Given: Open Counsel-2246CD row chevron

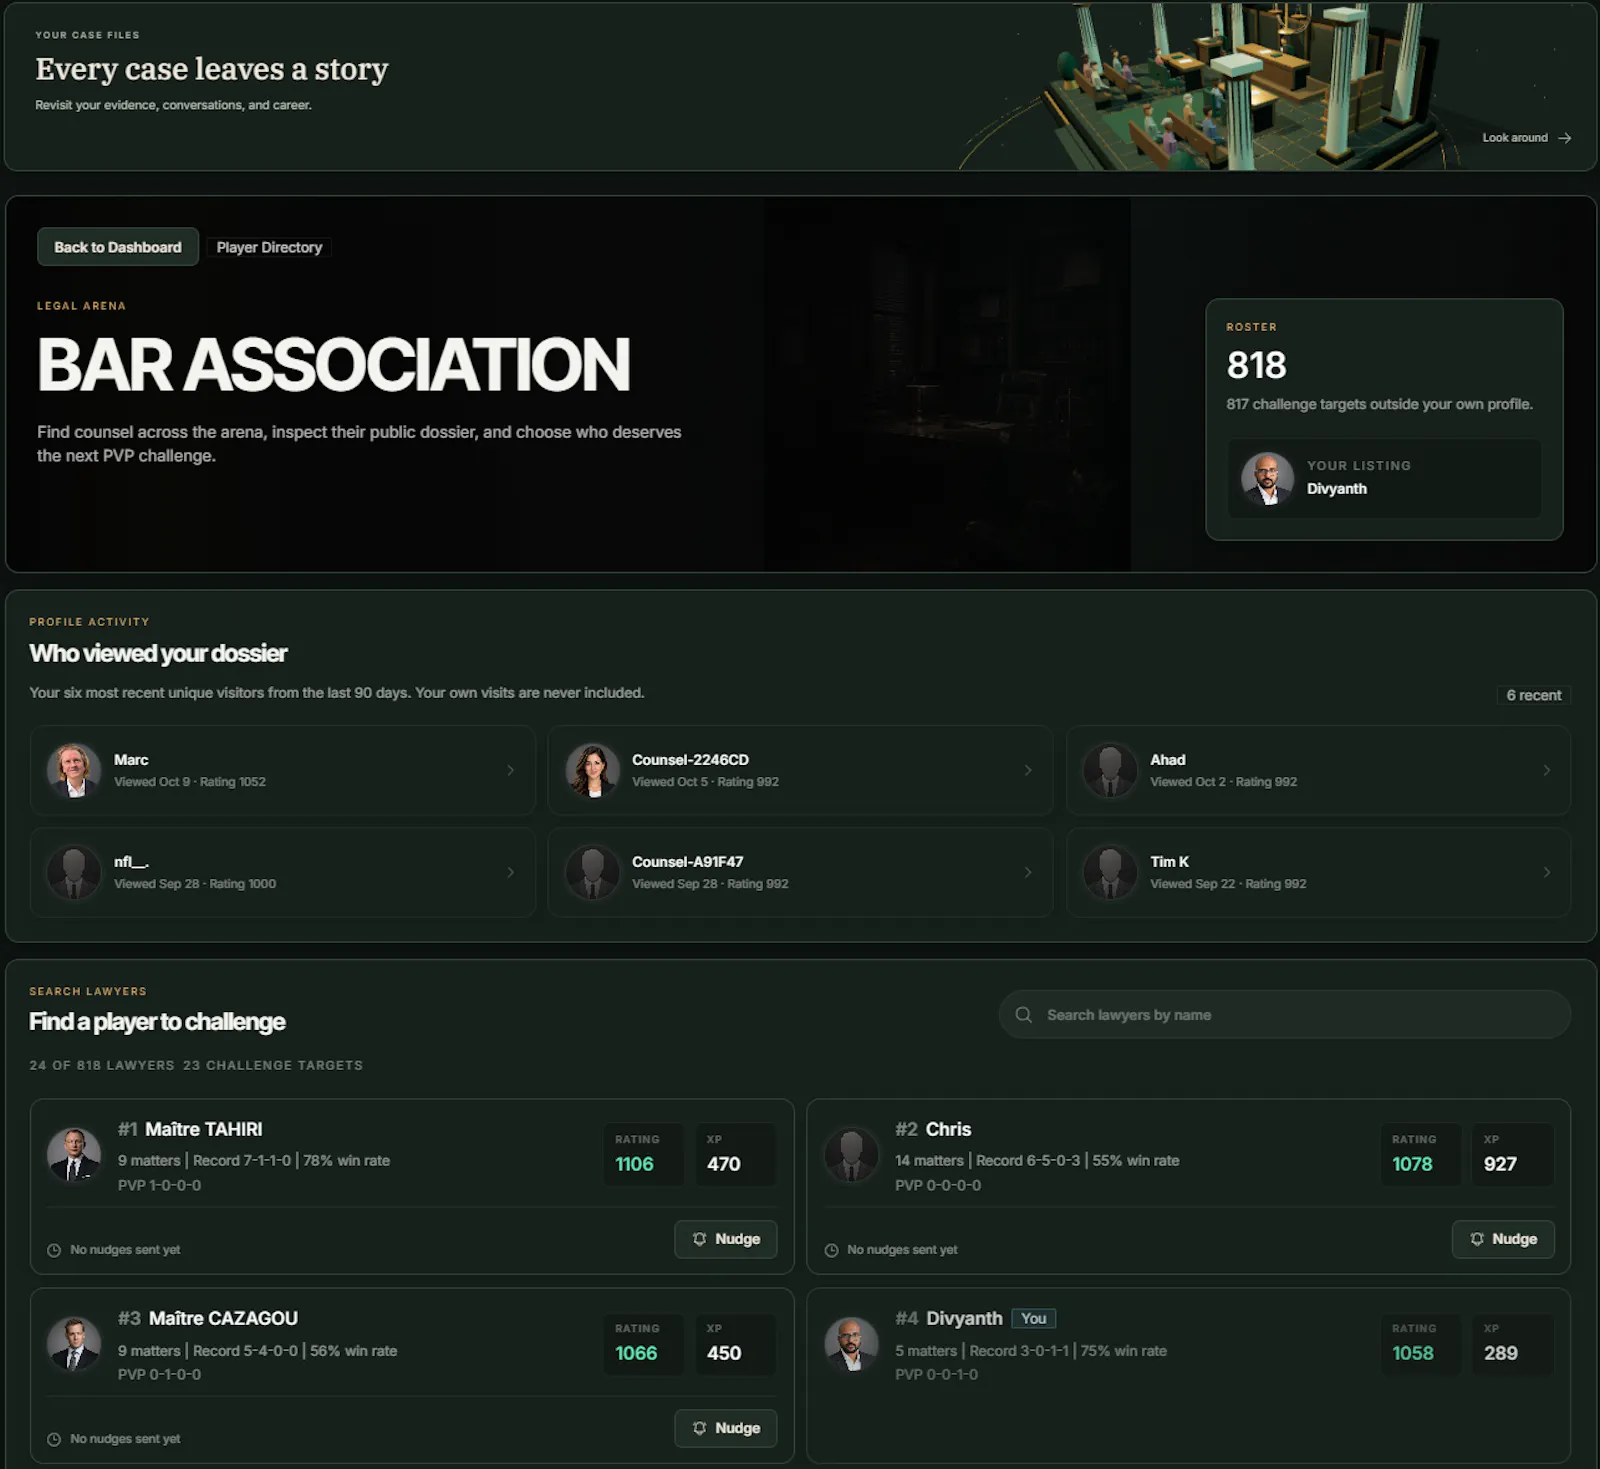Looking at the screenshot, I should (x=1028, y=770).
